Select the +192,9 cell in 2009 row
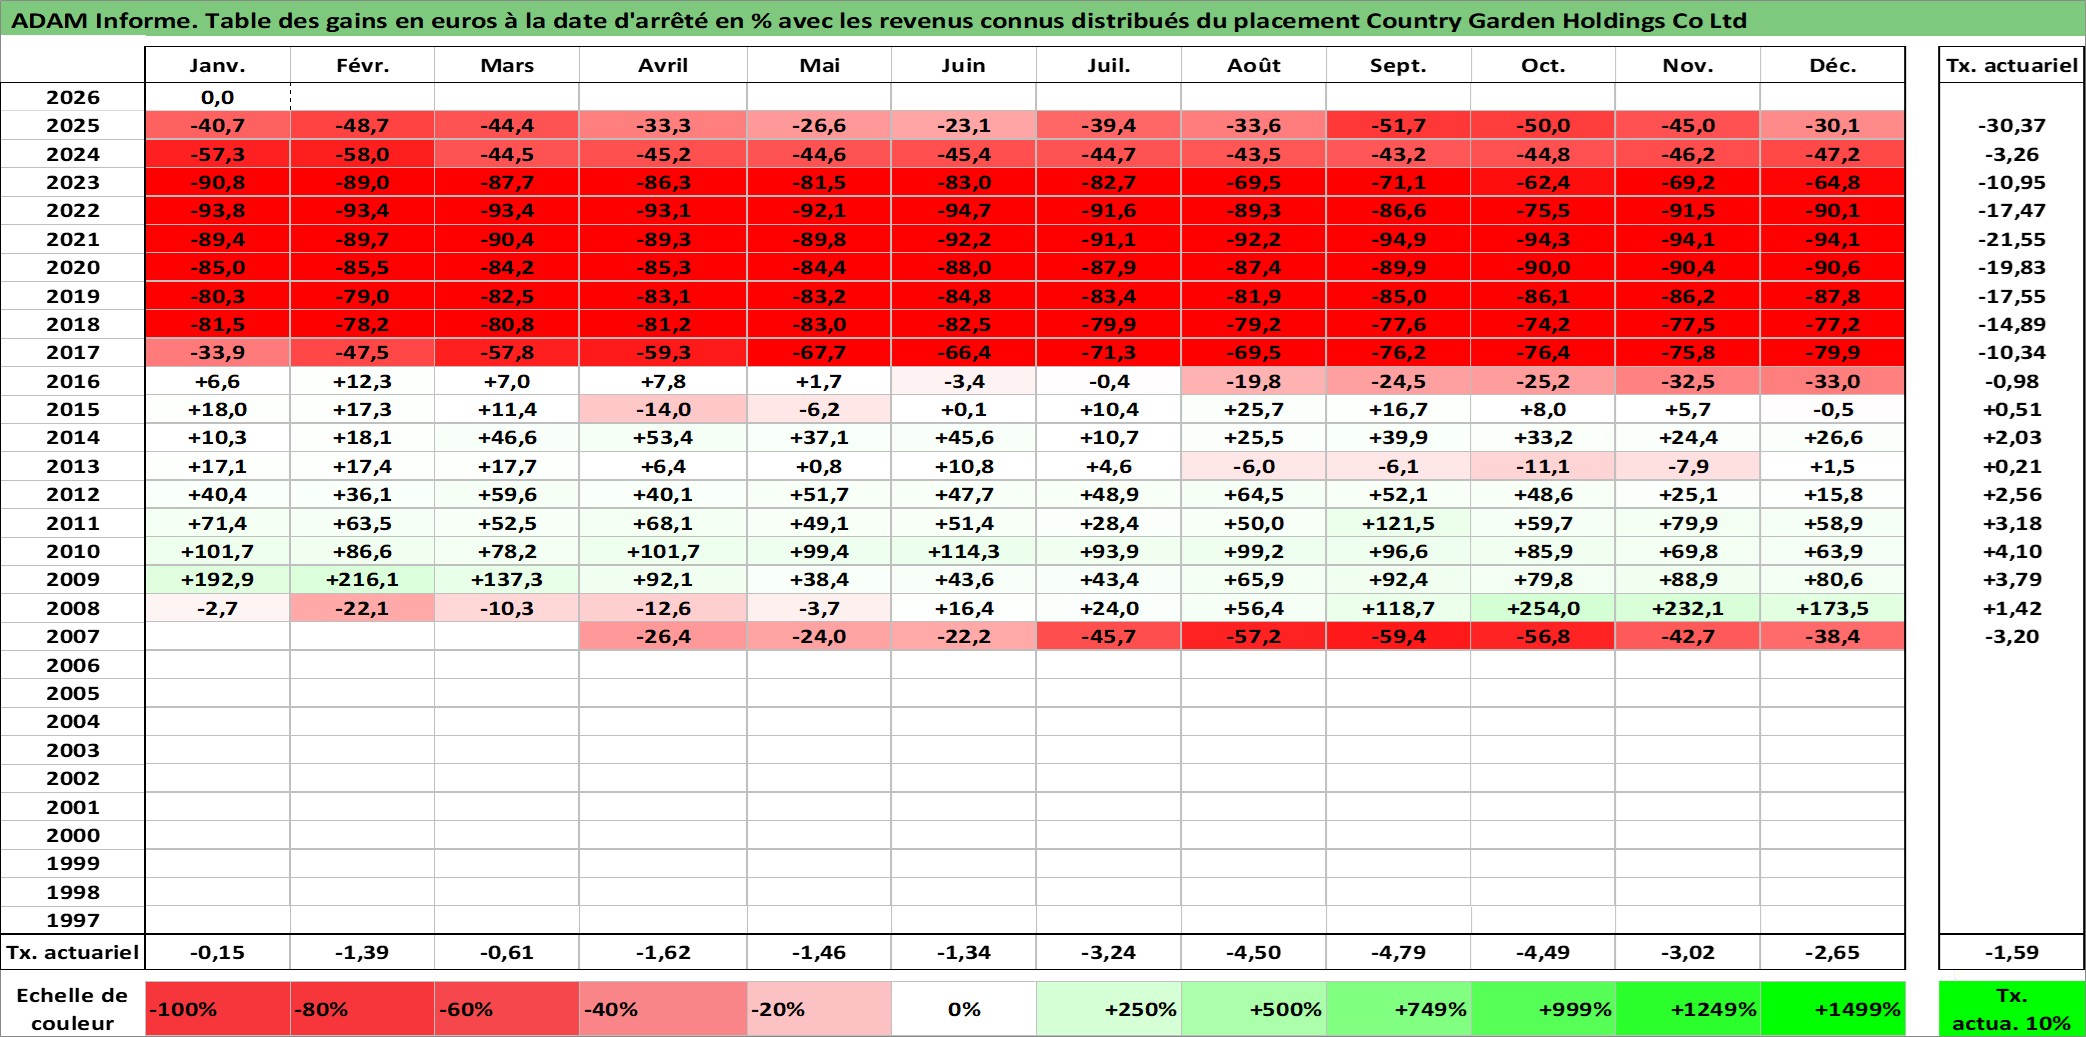 tap(218, 579)
